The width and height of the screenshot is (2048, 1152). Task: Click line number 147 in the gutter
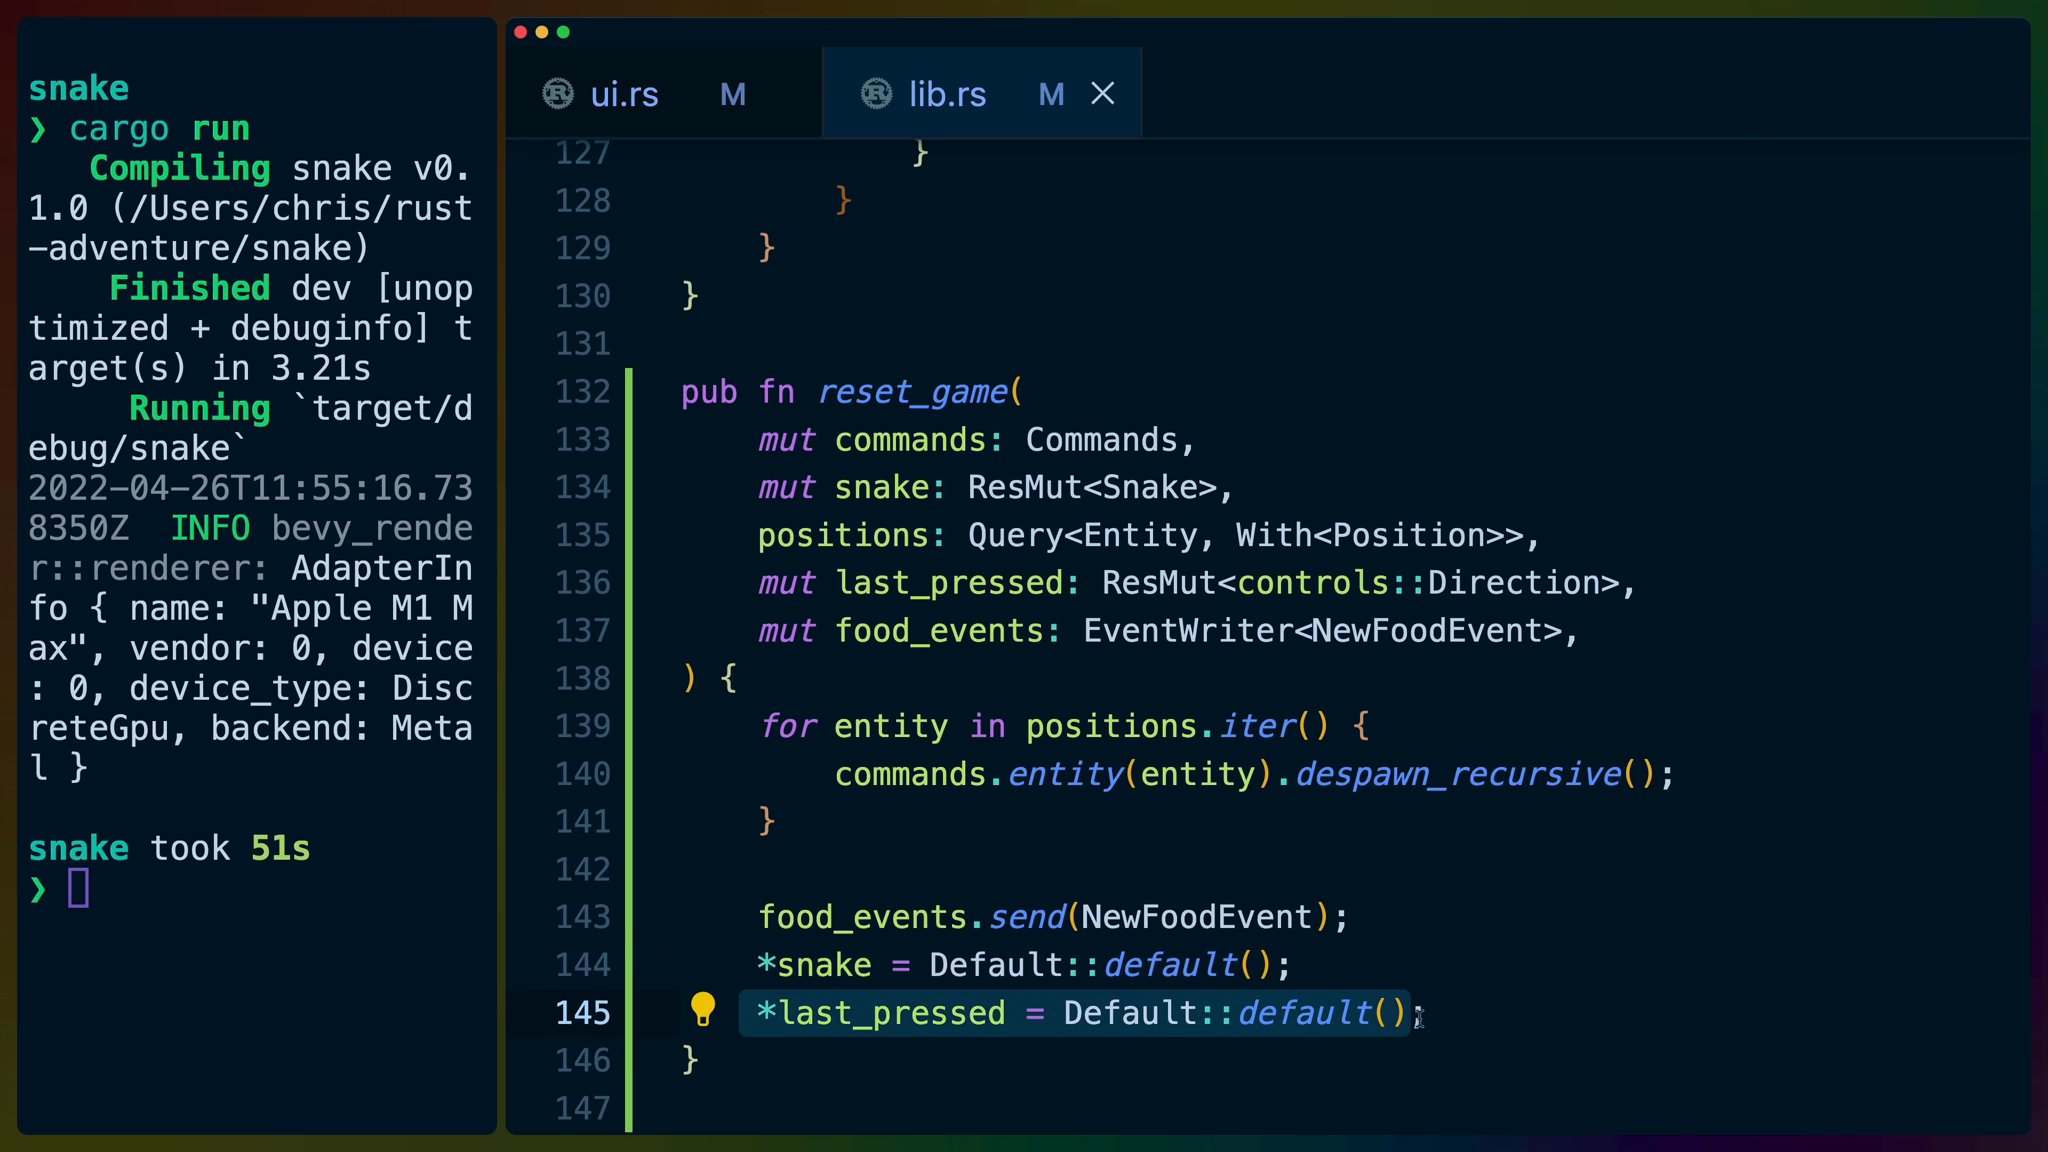pos(582,1107)
